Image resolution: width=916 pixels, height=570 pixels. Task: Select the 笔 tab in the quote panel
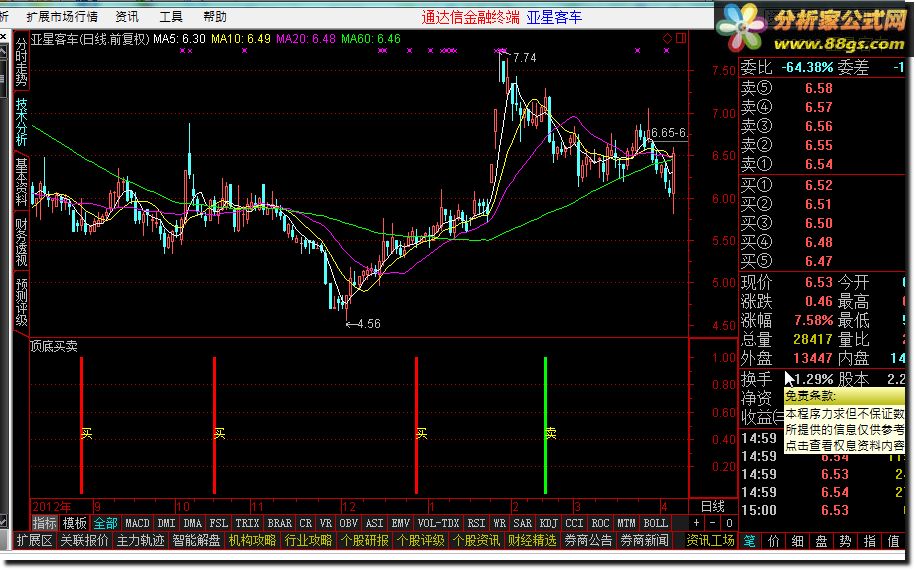tap(750, 541)
